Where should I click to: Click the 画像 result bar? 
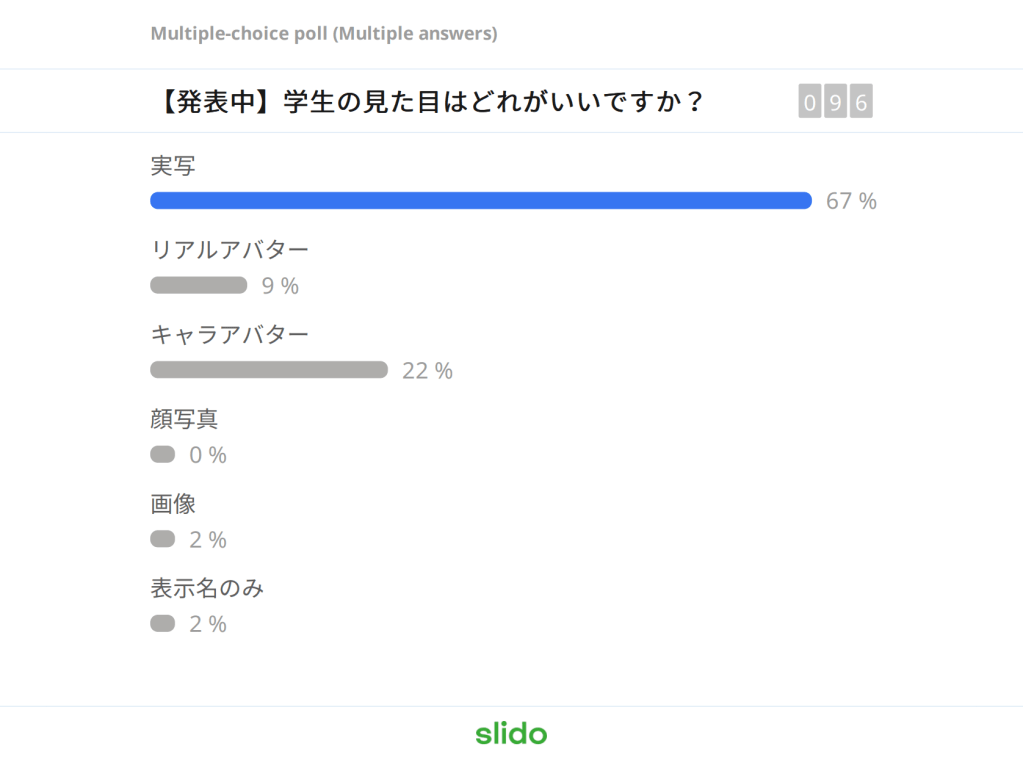coord(163,539)
